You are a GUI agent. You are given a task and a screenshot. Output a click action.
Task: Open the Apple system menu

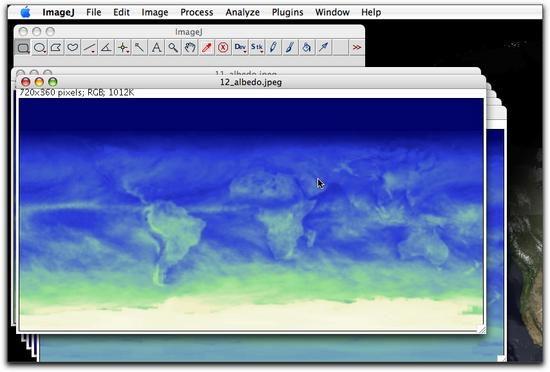[x=25, y=12]
